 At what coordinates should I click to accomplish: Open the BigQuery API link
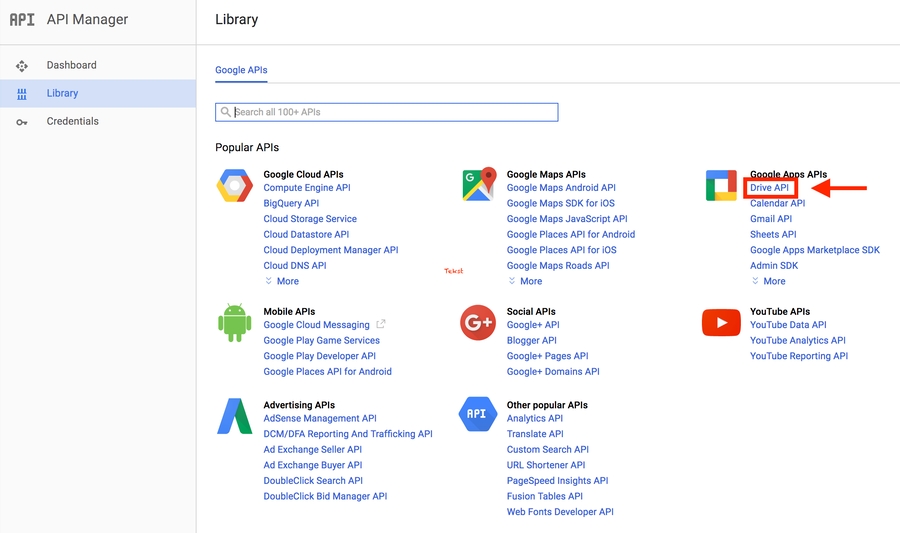291,203
